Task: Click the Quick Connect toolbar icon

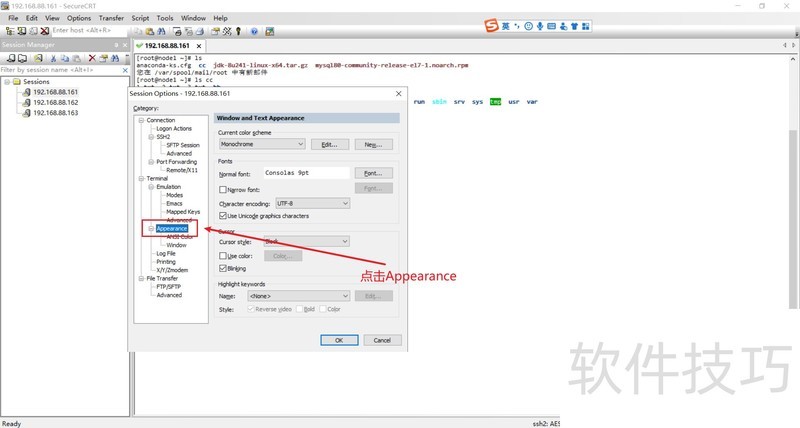Action: point(21,31)
